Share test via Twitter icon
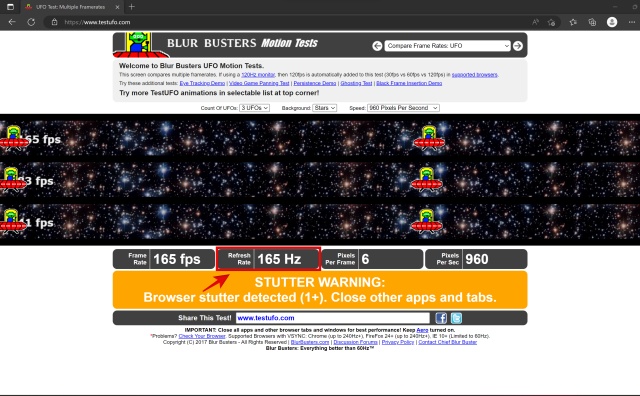Image resolution: width=640 pixels, height=396 pixels. 456,318
